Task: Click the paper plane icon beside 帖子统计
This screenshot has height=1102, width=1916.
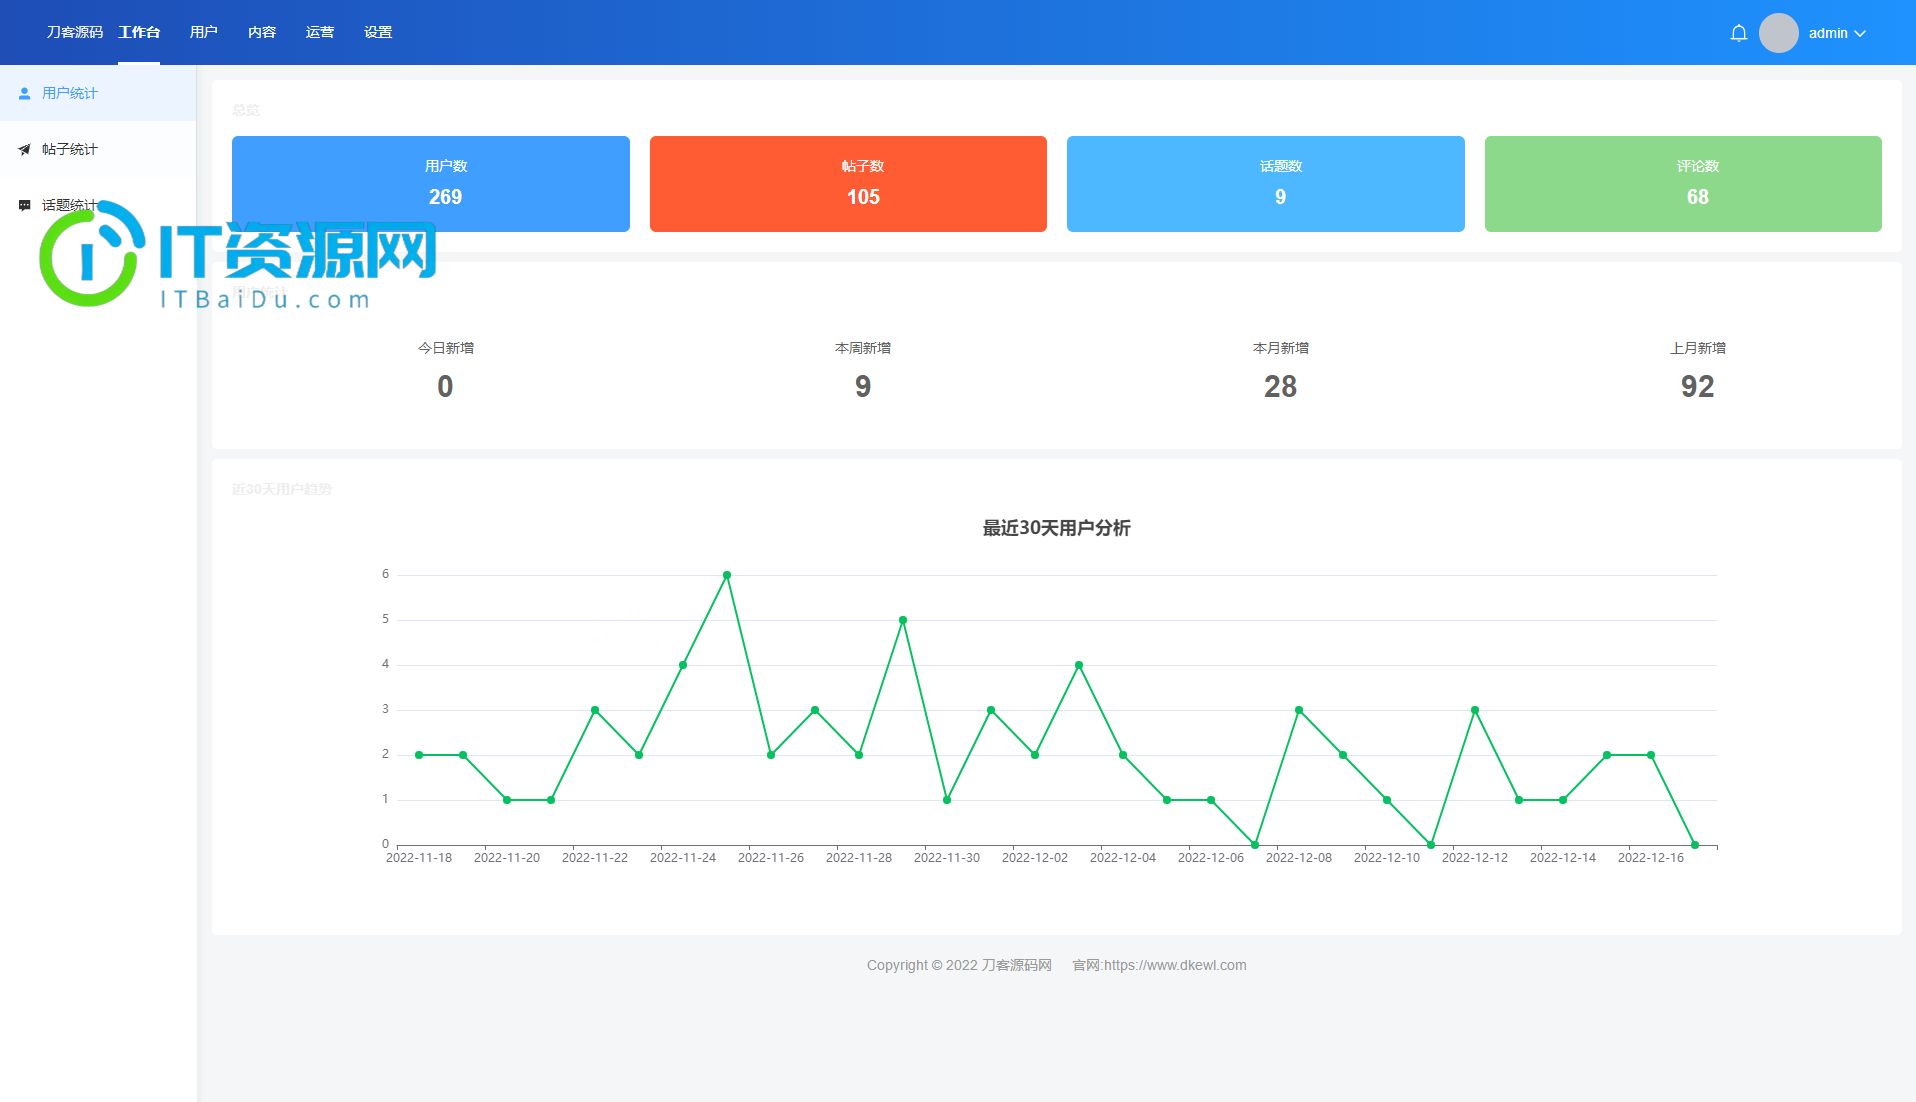Action: coord(24,149)
